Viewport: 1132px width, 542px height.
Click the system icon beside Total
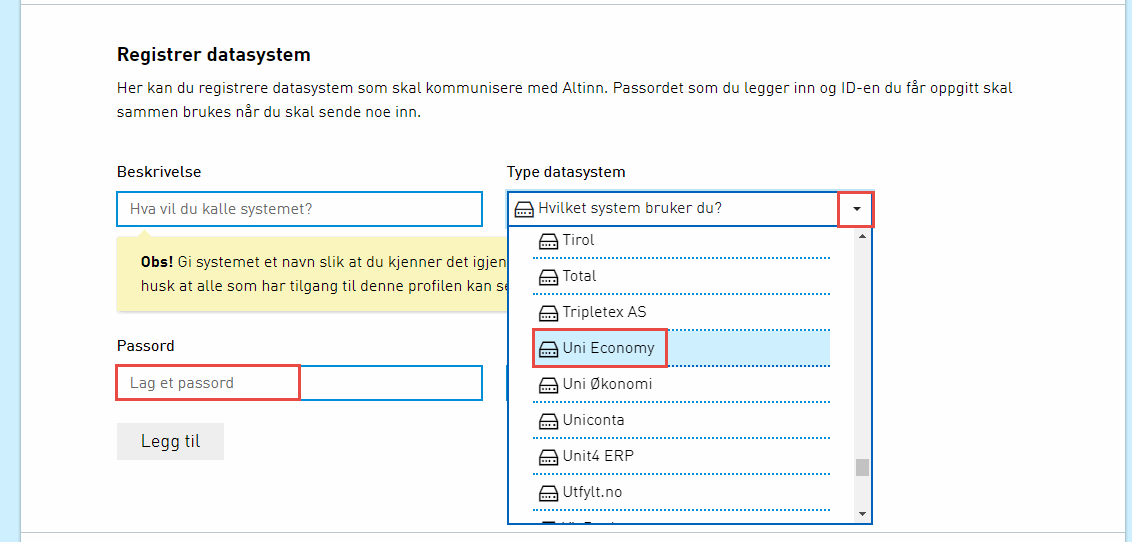click(x=548, y=277)
